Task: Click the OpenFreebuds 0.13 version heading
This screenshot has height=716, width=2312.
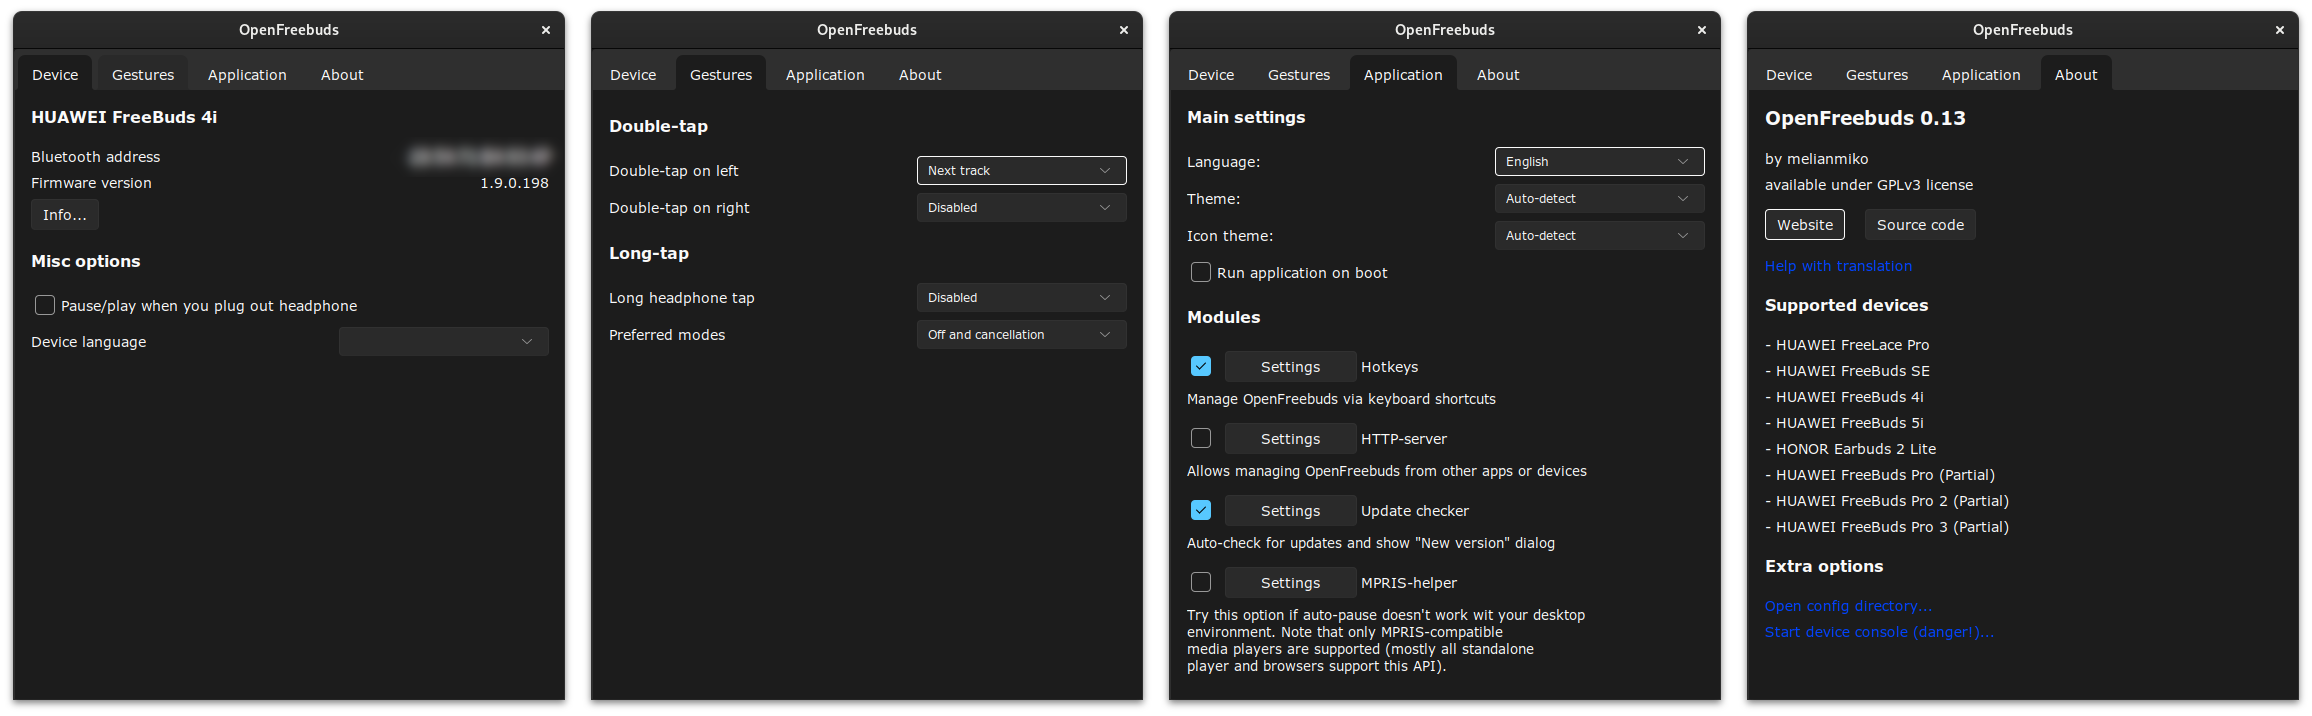Action: pos(1865,118)
